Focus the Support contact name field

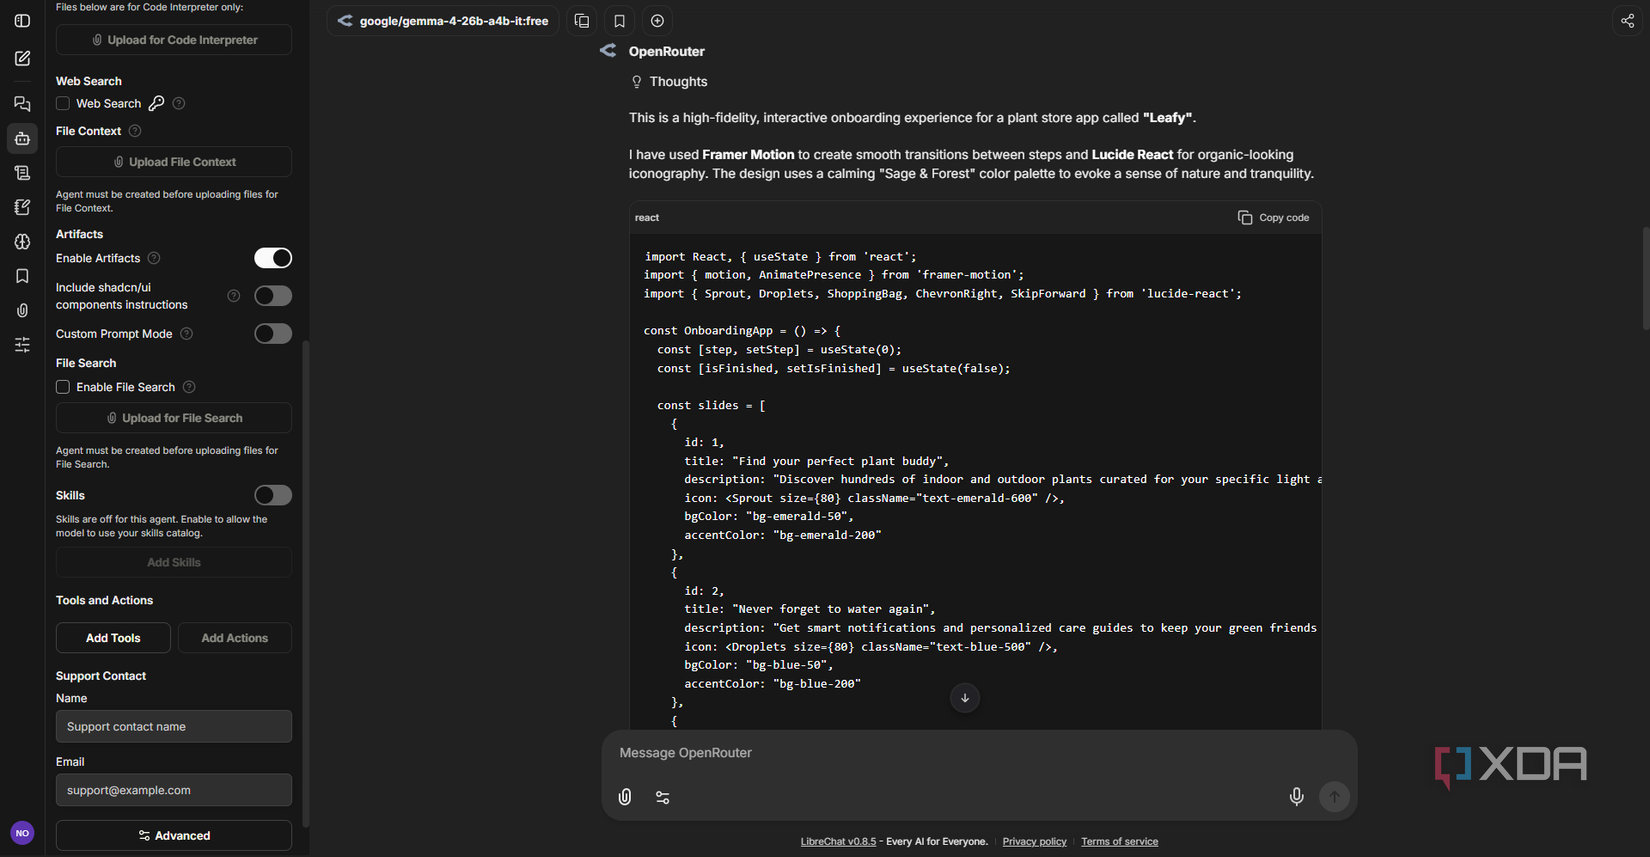tap(174, 727)
